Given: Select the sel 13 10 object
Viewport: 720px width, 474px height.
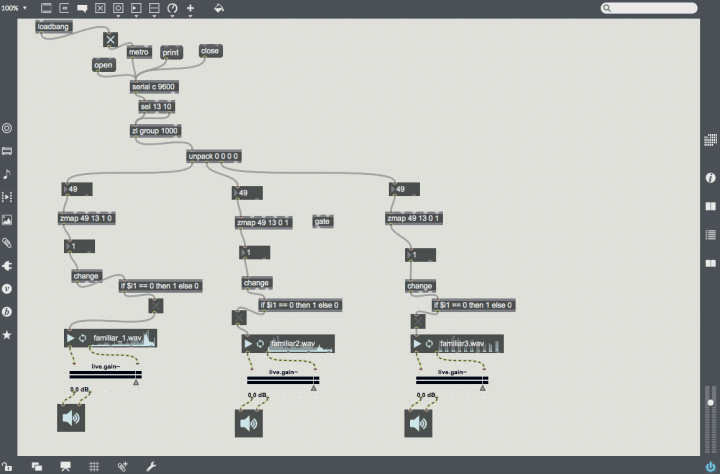Looking at the screenshot, I should tap(157, 107).
